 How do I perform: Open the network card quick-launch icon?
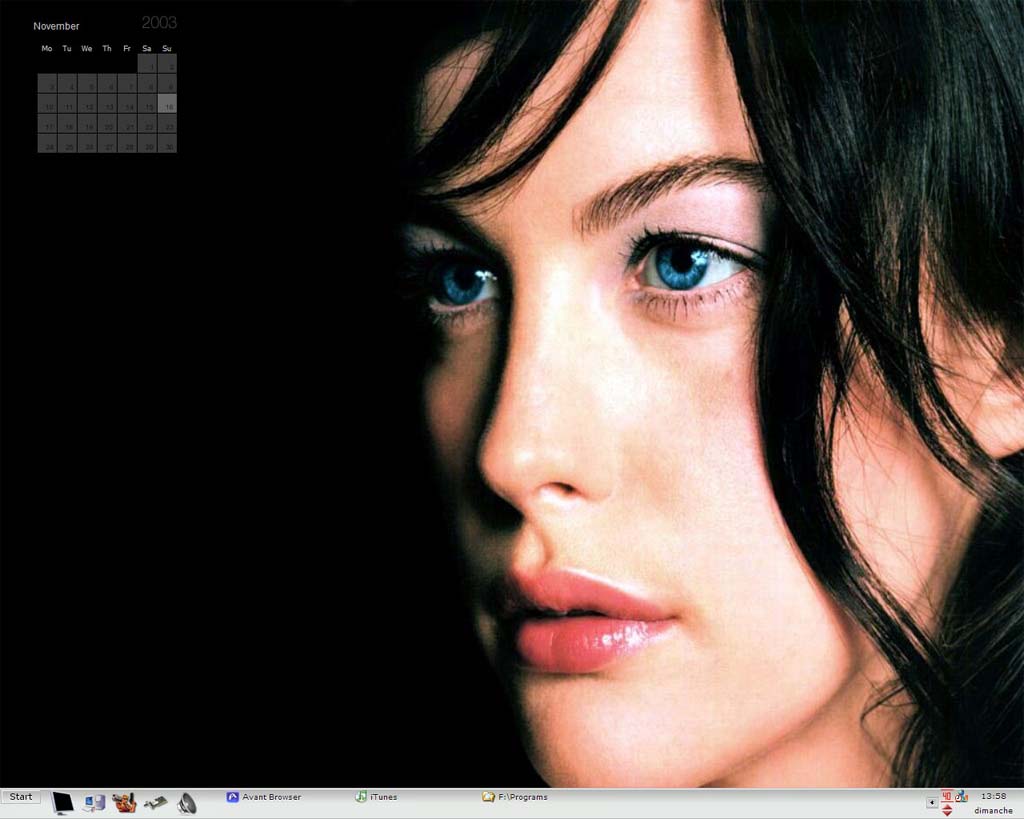[155, 803]
